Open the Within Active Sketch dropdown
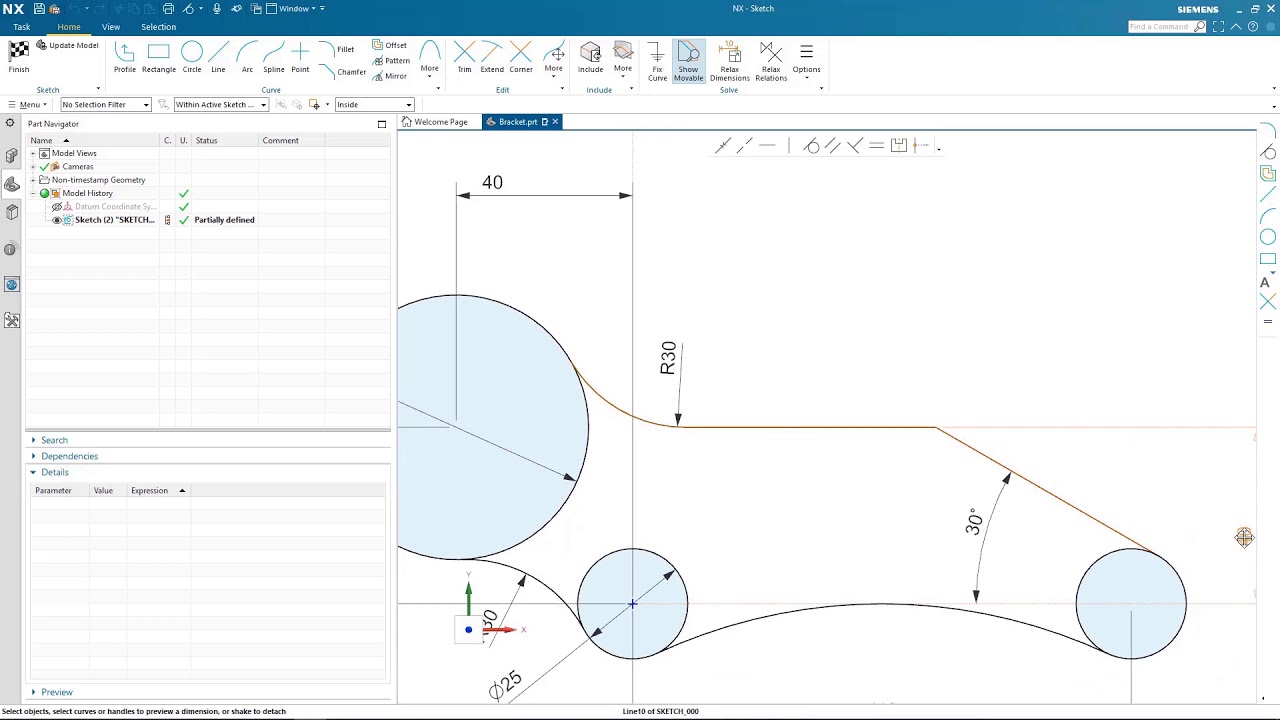Viewport: 1280px width, 720px height. pos(221,105)
